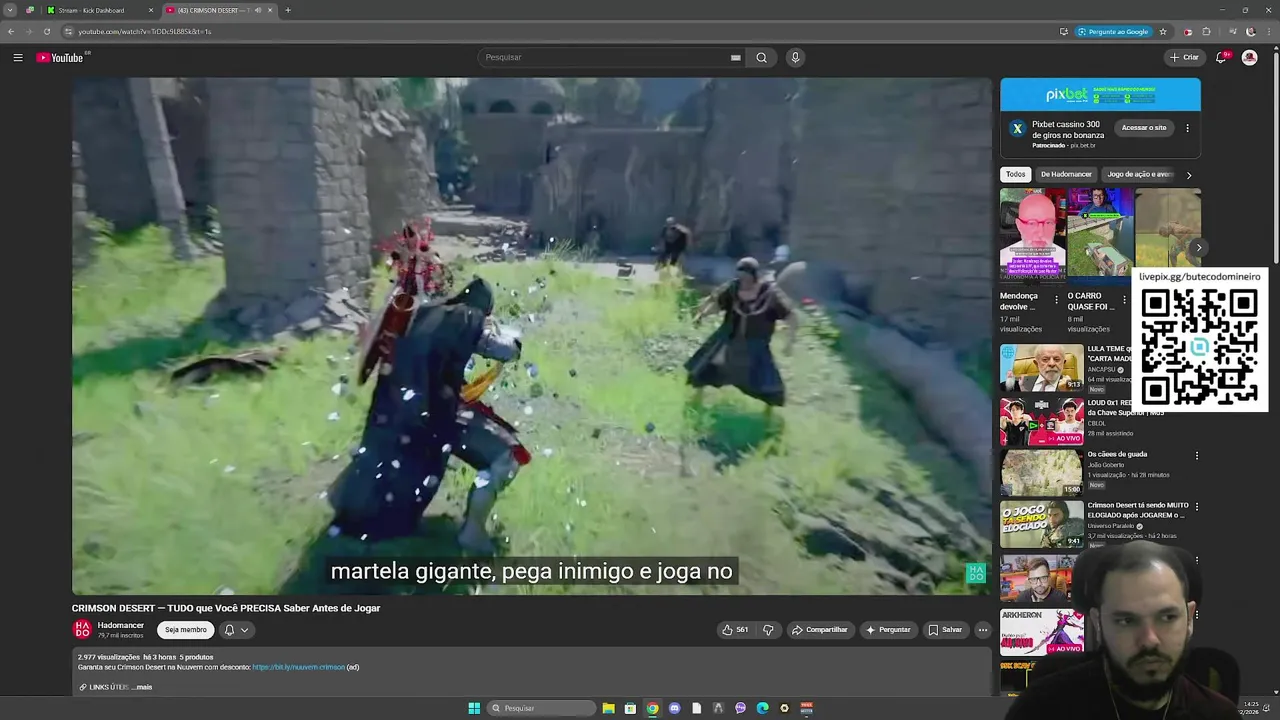1280x720 pixels.
Task: Open Discord from the taskbar
Action: click(674, 708)
